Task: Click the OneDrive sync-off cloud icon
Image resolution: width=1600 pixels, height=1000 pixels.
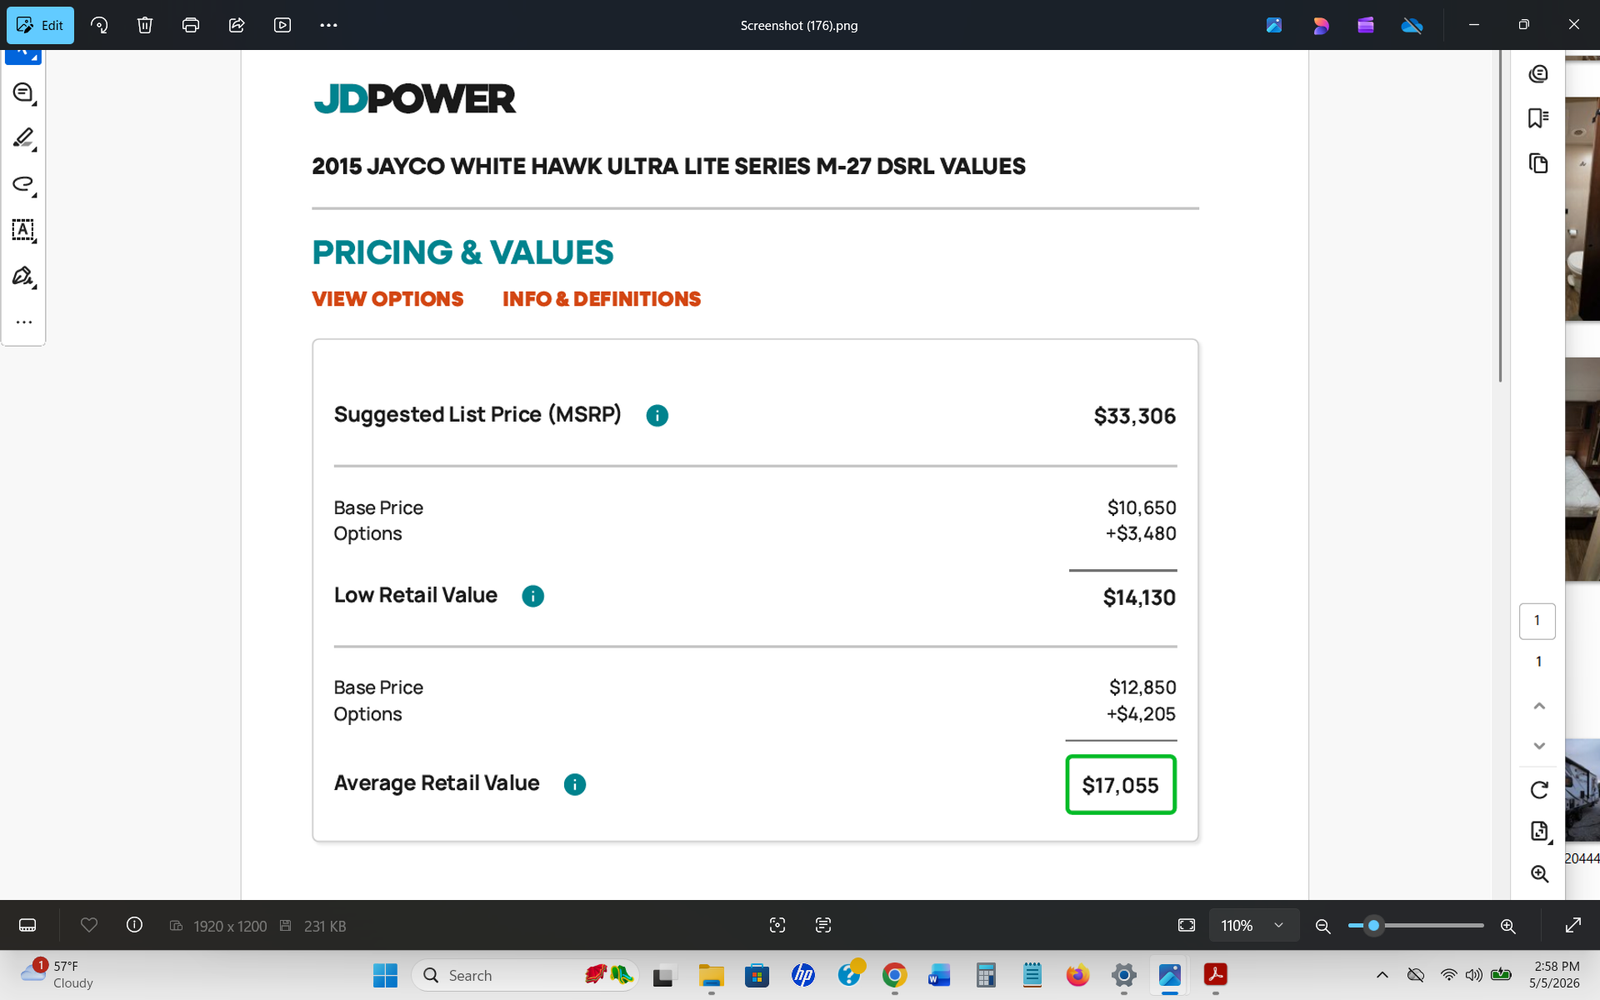Action: 1412,25
